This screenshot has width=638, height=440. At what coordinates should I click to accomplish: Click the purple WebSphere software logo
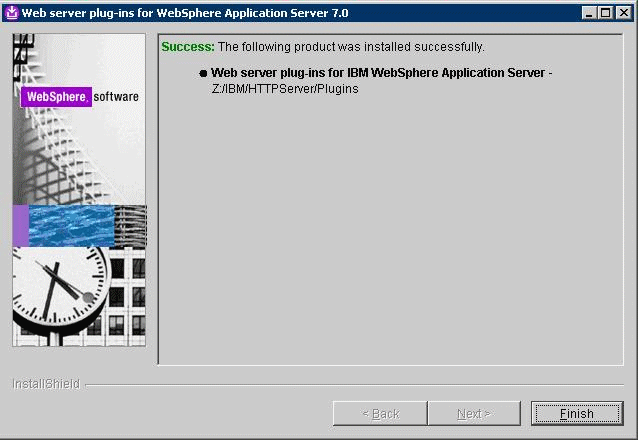pyautogui.click(x=56, y=97)
